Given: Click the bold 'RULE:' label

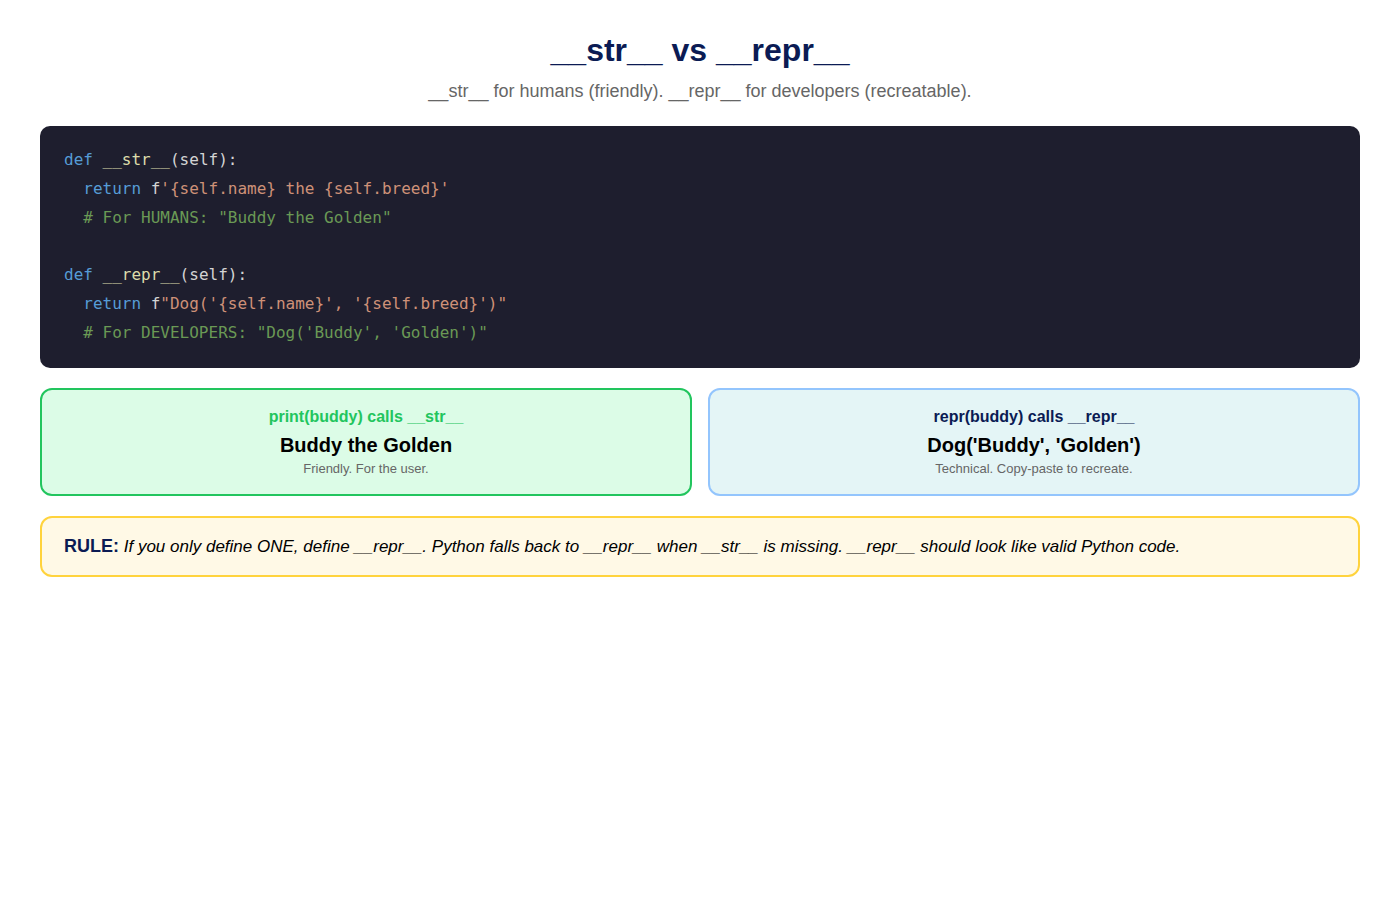Looking at the screenshot, I should (91, 546).
